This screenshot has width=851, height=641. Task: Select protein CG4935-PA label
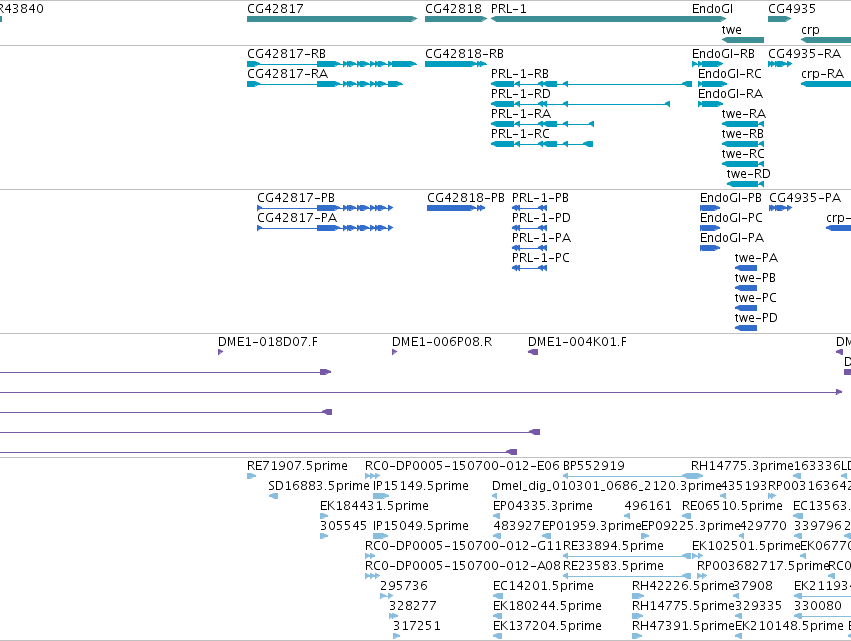pos(805,198)
